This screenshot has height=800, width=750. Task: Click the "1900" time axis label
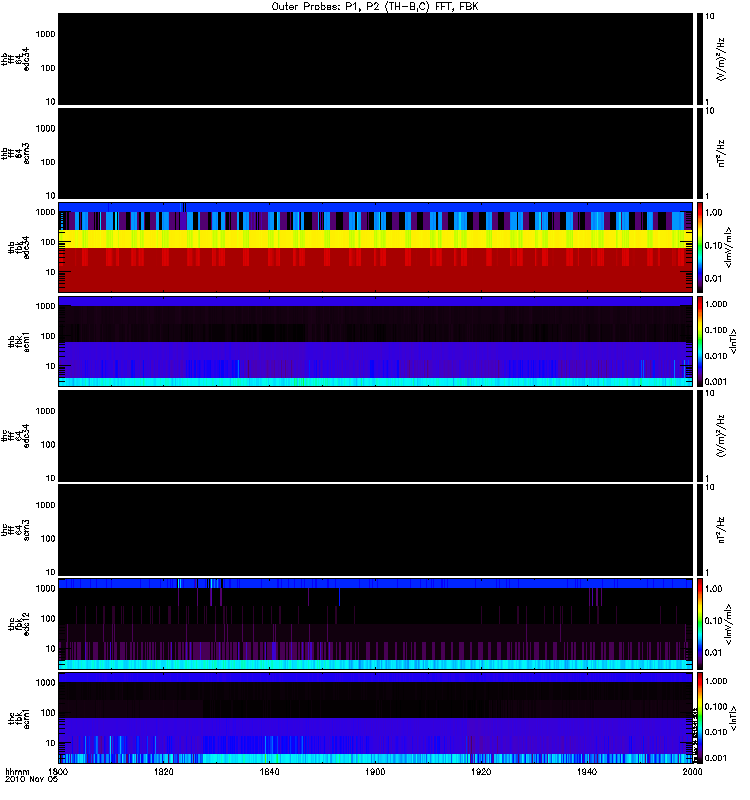[375, 771]
